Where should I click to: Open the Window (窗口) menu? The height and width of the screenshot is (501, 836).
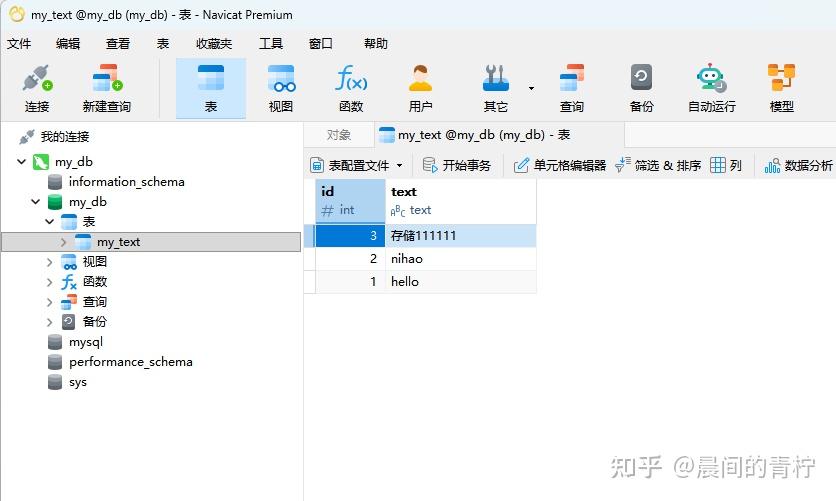[x=321, y=44]
